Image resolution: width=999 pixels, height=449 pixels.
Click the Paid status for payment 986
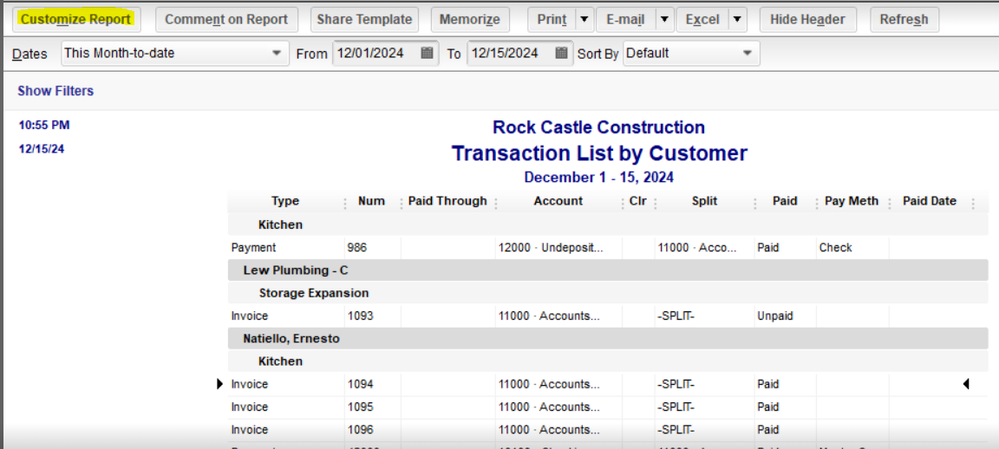[x=768, y=248]
